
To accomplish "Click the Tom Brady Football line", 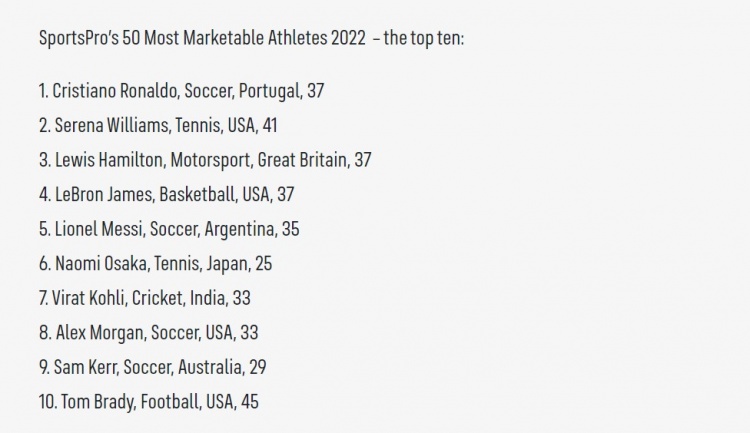I will 148,401.
